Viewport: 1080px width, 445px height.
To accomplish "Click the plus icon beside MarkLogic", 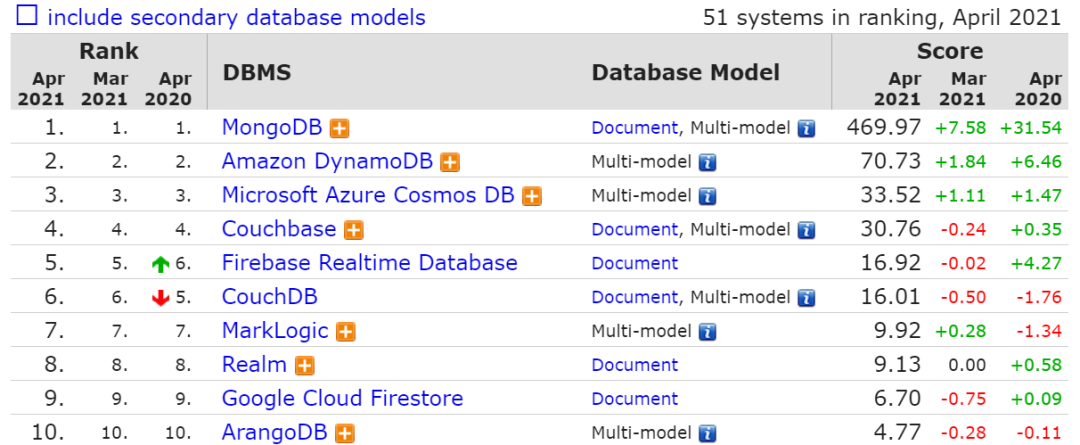I will 346,331.
